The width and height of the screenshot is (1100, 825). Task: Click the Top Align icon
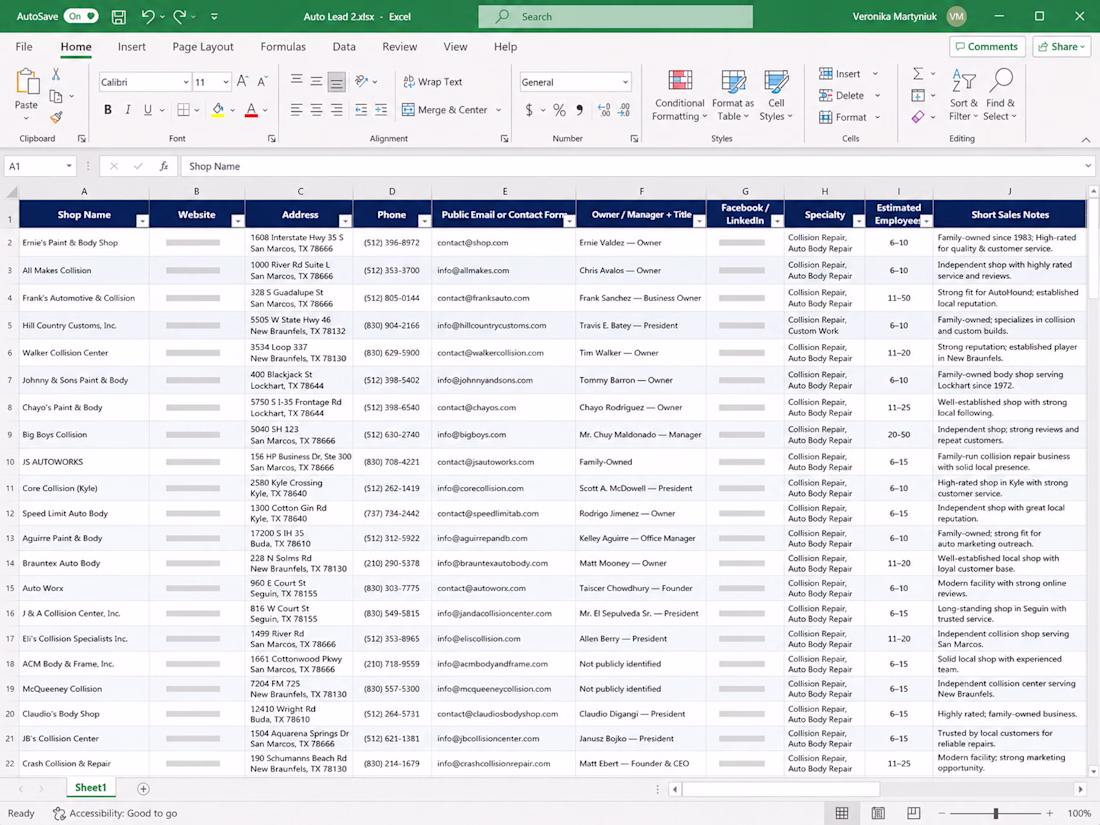(x=297, y=81)
